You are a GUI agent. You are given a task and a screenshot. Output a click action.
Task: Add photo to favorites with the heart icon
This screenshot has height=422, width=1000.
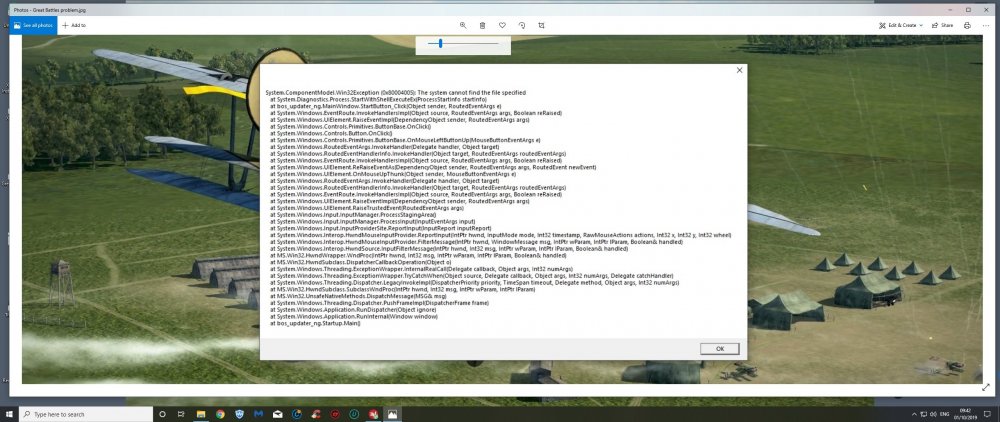[x=503, y=25]
